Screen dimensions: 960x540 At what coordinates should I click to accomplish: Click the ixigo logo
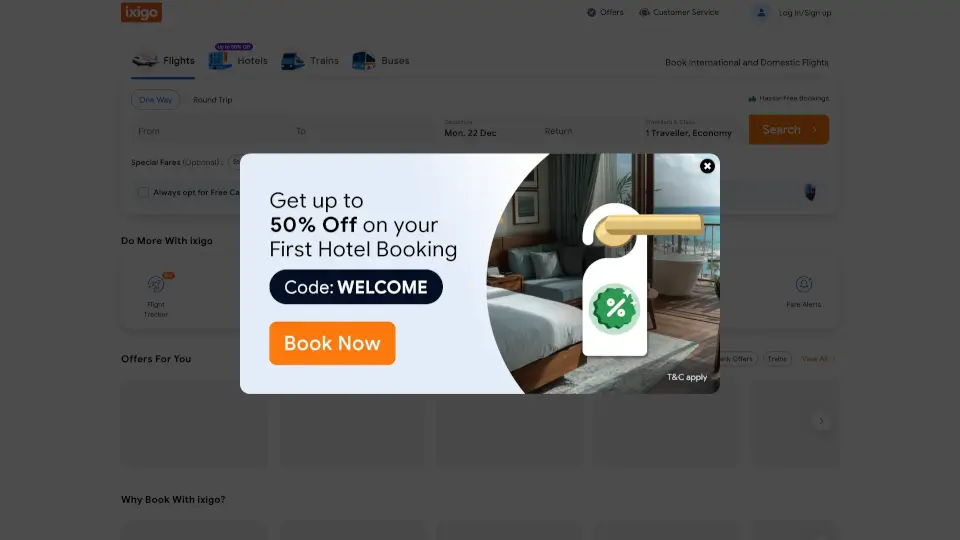point(141,12)
